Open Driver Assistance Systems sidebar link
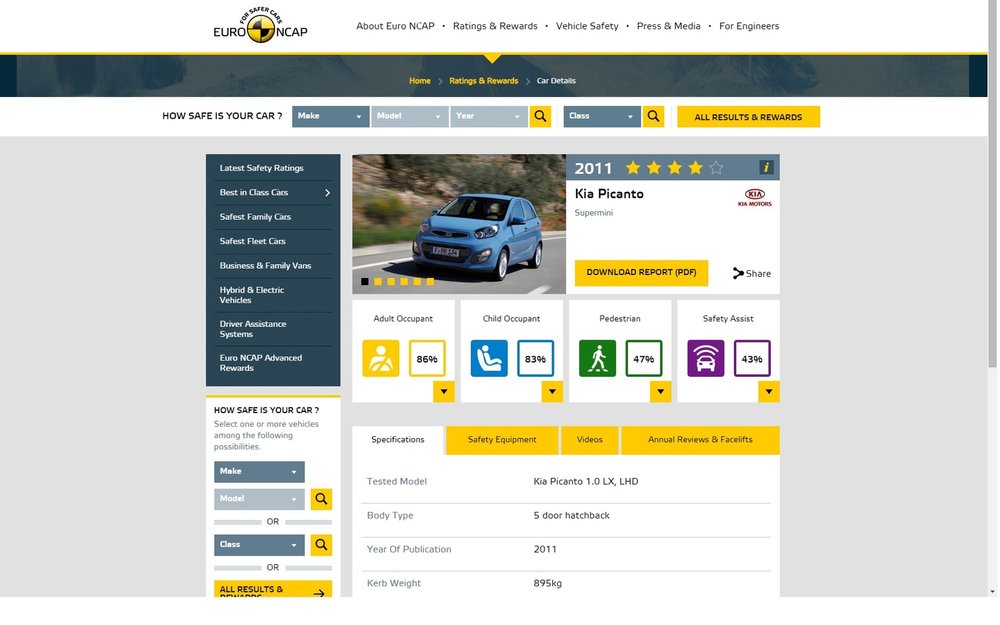 [x=253, y=329]
